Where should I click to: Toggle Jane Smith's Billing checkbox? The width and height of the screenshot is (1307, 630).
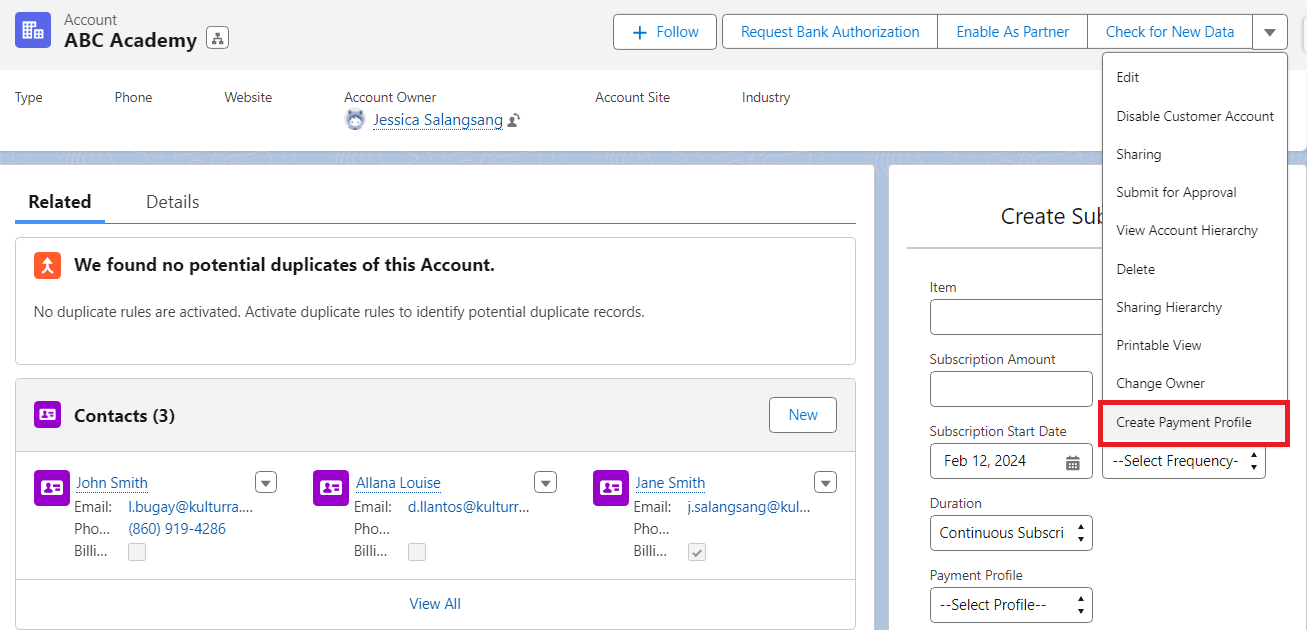(x=697, y=552)
